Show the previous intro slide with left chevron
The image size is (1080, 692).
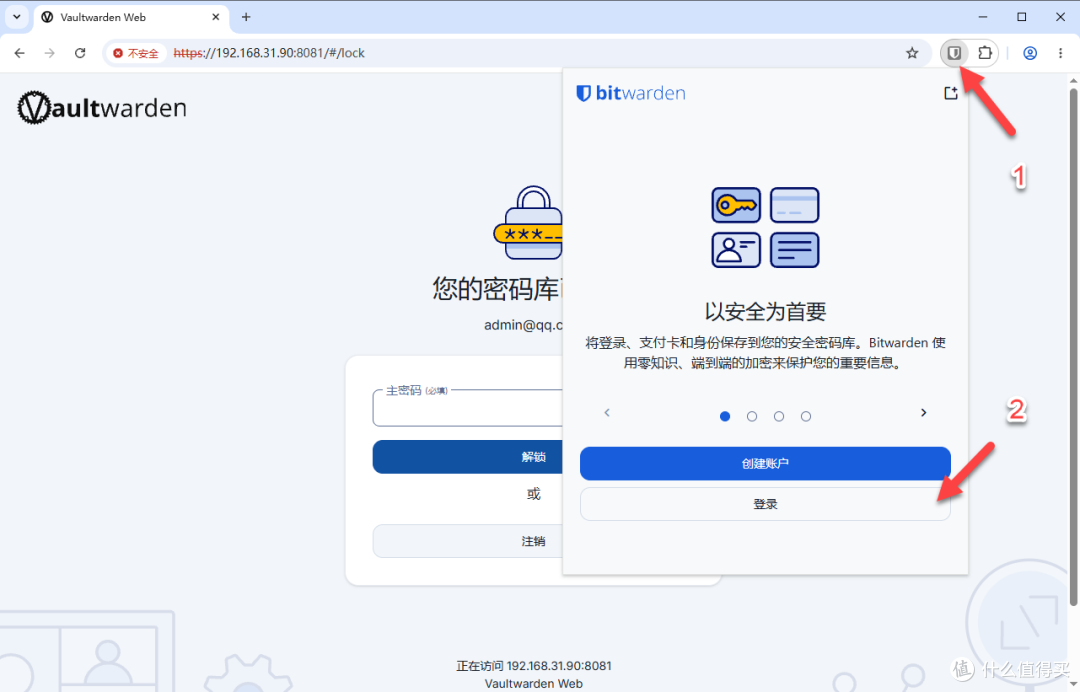[607, 412]
